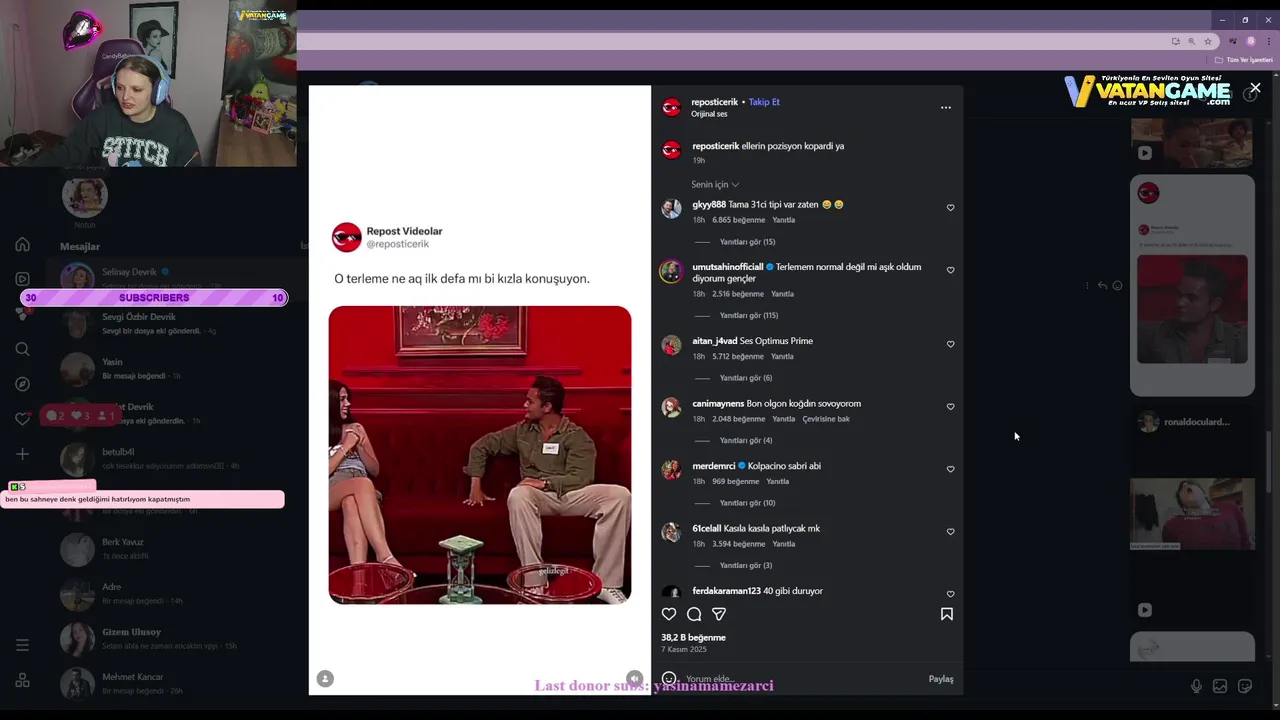
Task: Open the emoji picker beside Yorum ekle
Action: 669,679
